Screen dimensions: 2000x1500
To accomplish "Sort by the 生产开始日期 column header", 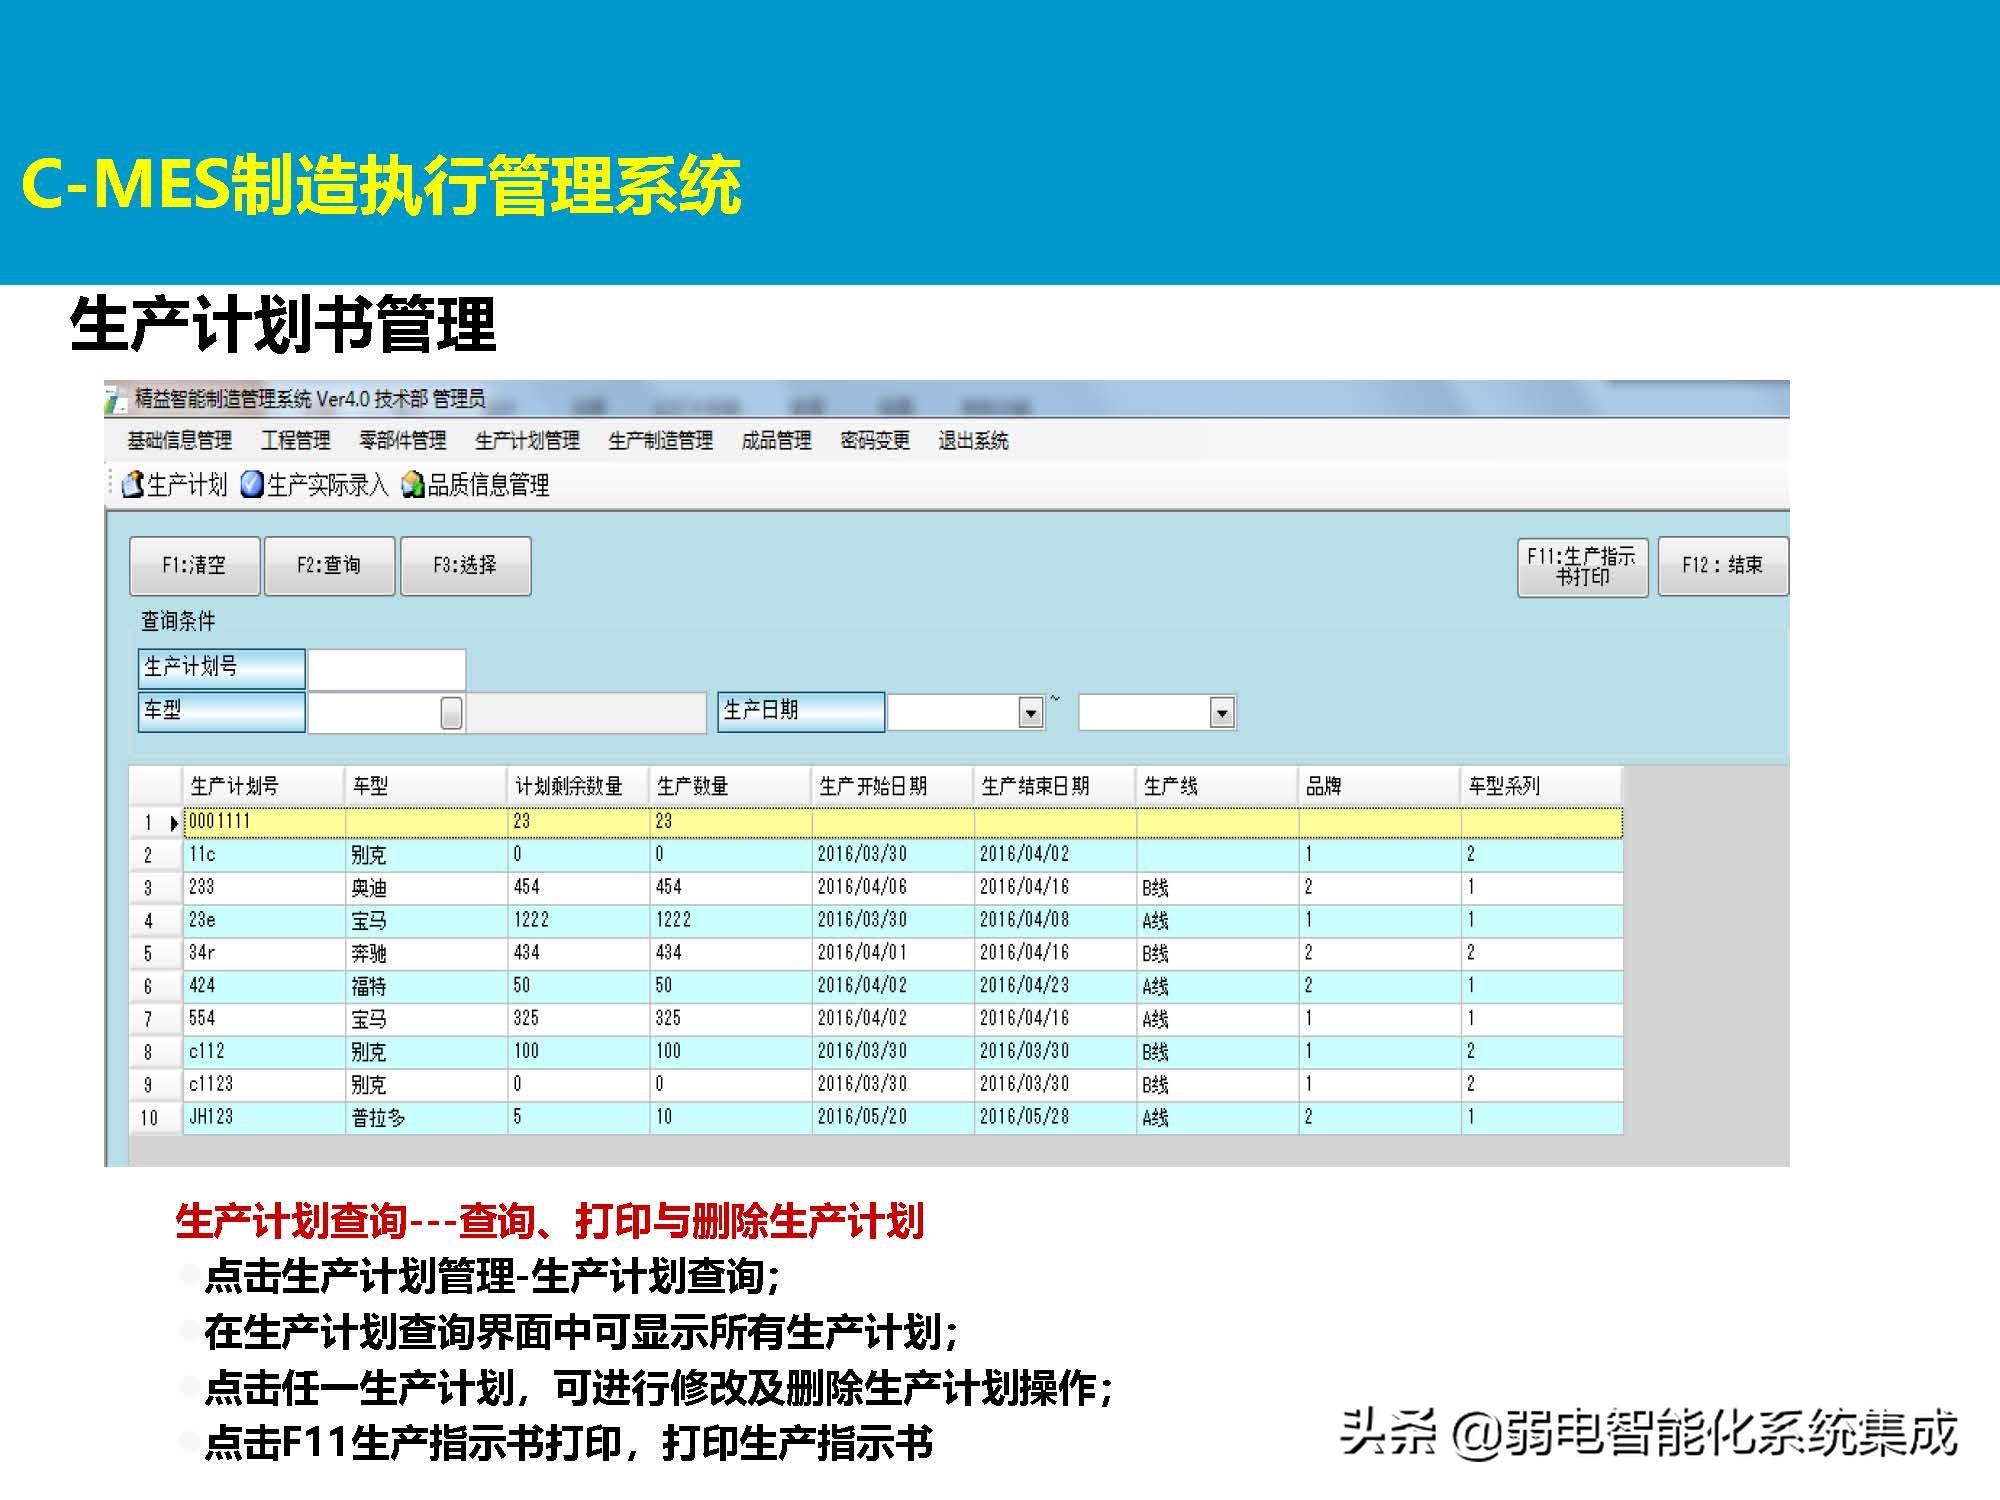I will coord(892,786).
